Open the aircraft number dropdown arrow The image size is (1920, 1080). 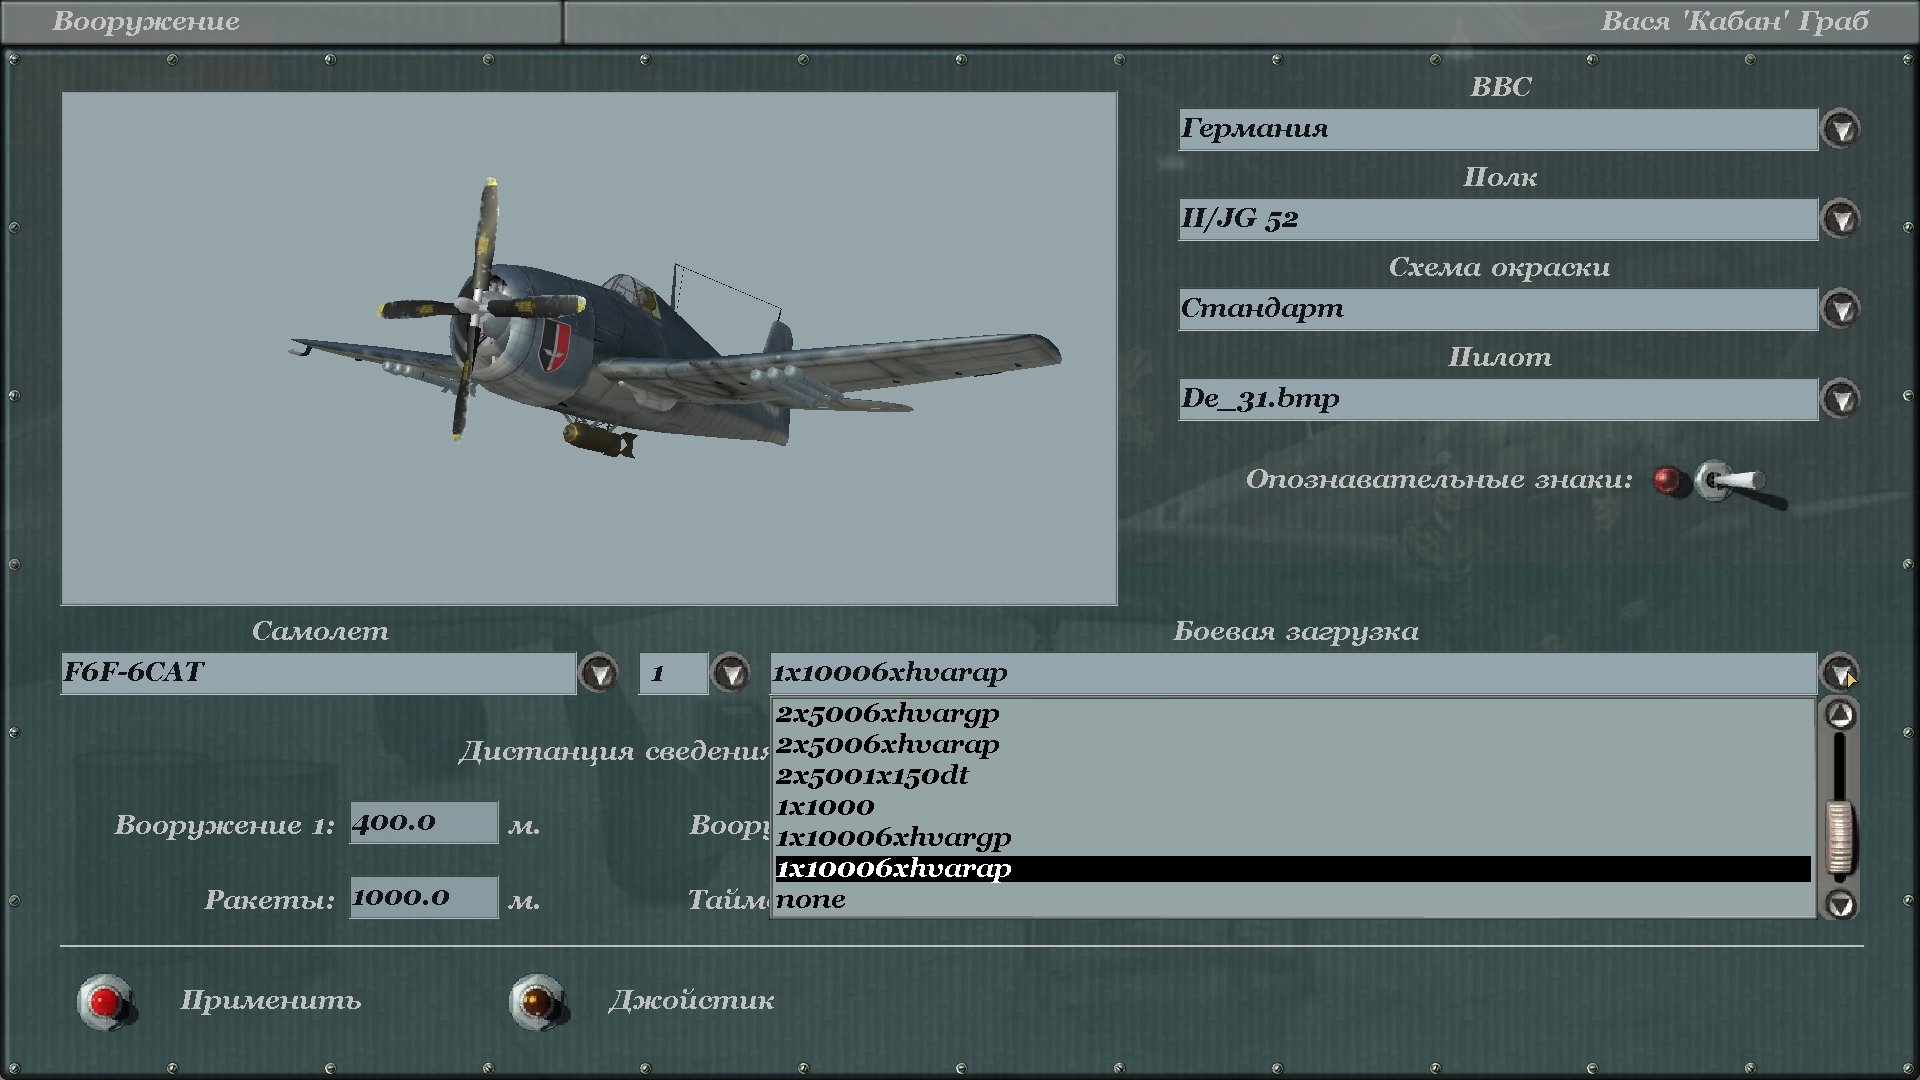(731, 673)
